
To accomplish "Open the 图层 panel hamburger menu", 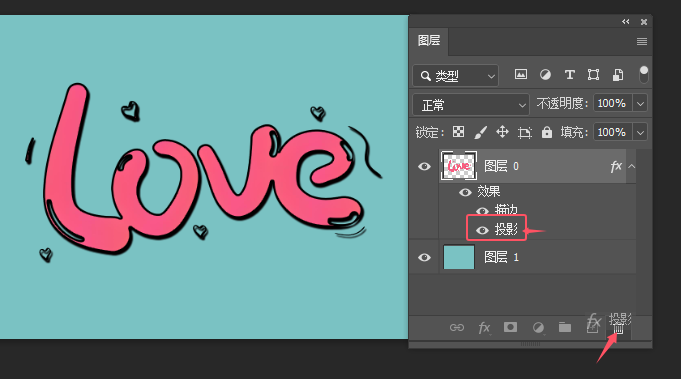I will click(x=641, y=41).
